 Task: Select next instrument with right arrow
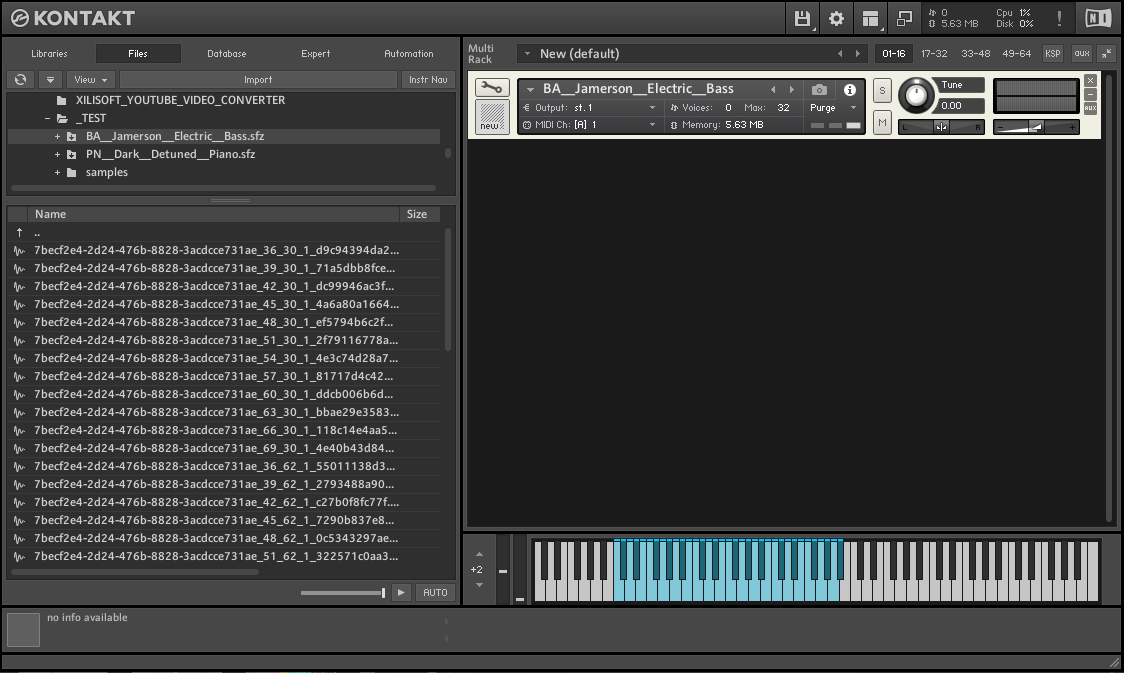point(791,90)
